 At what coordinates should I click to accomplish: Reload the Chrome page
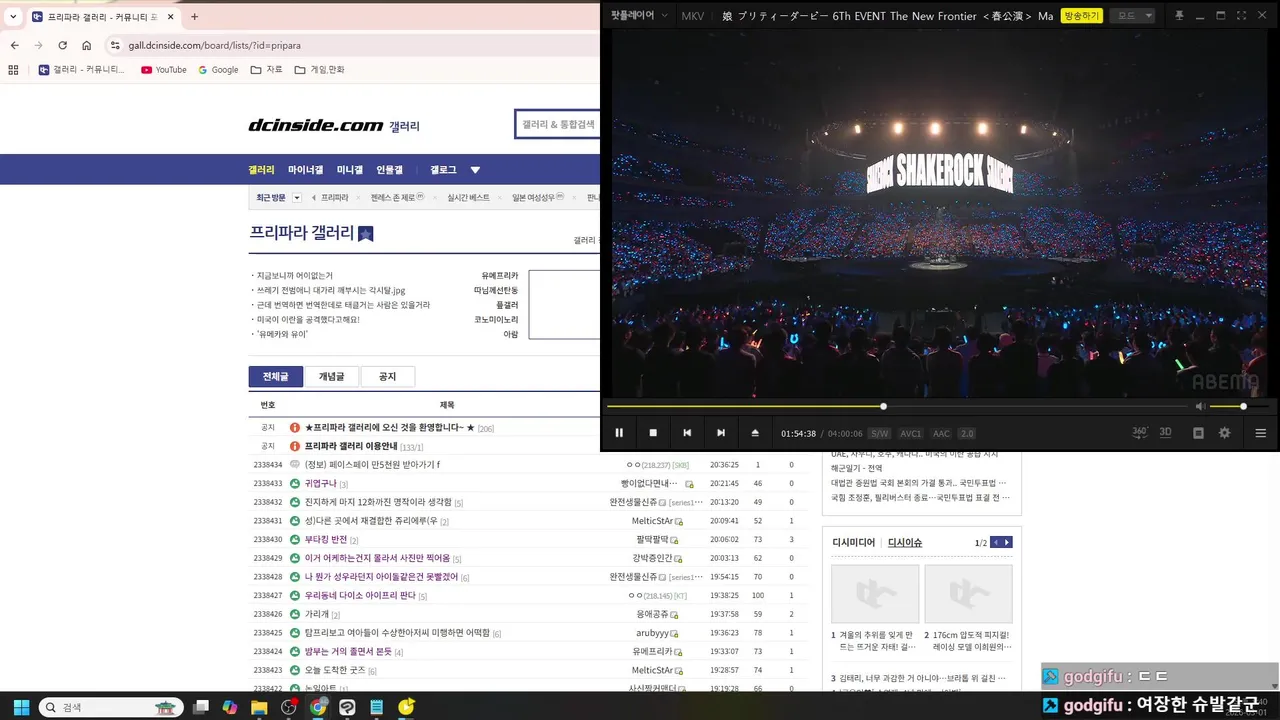click(x=62, y=45)
